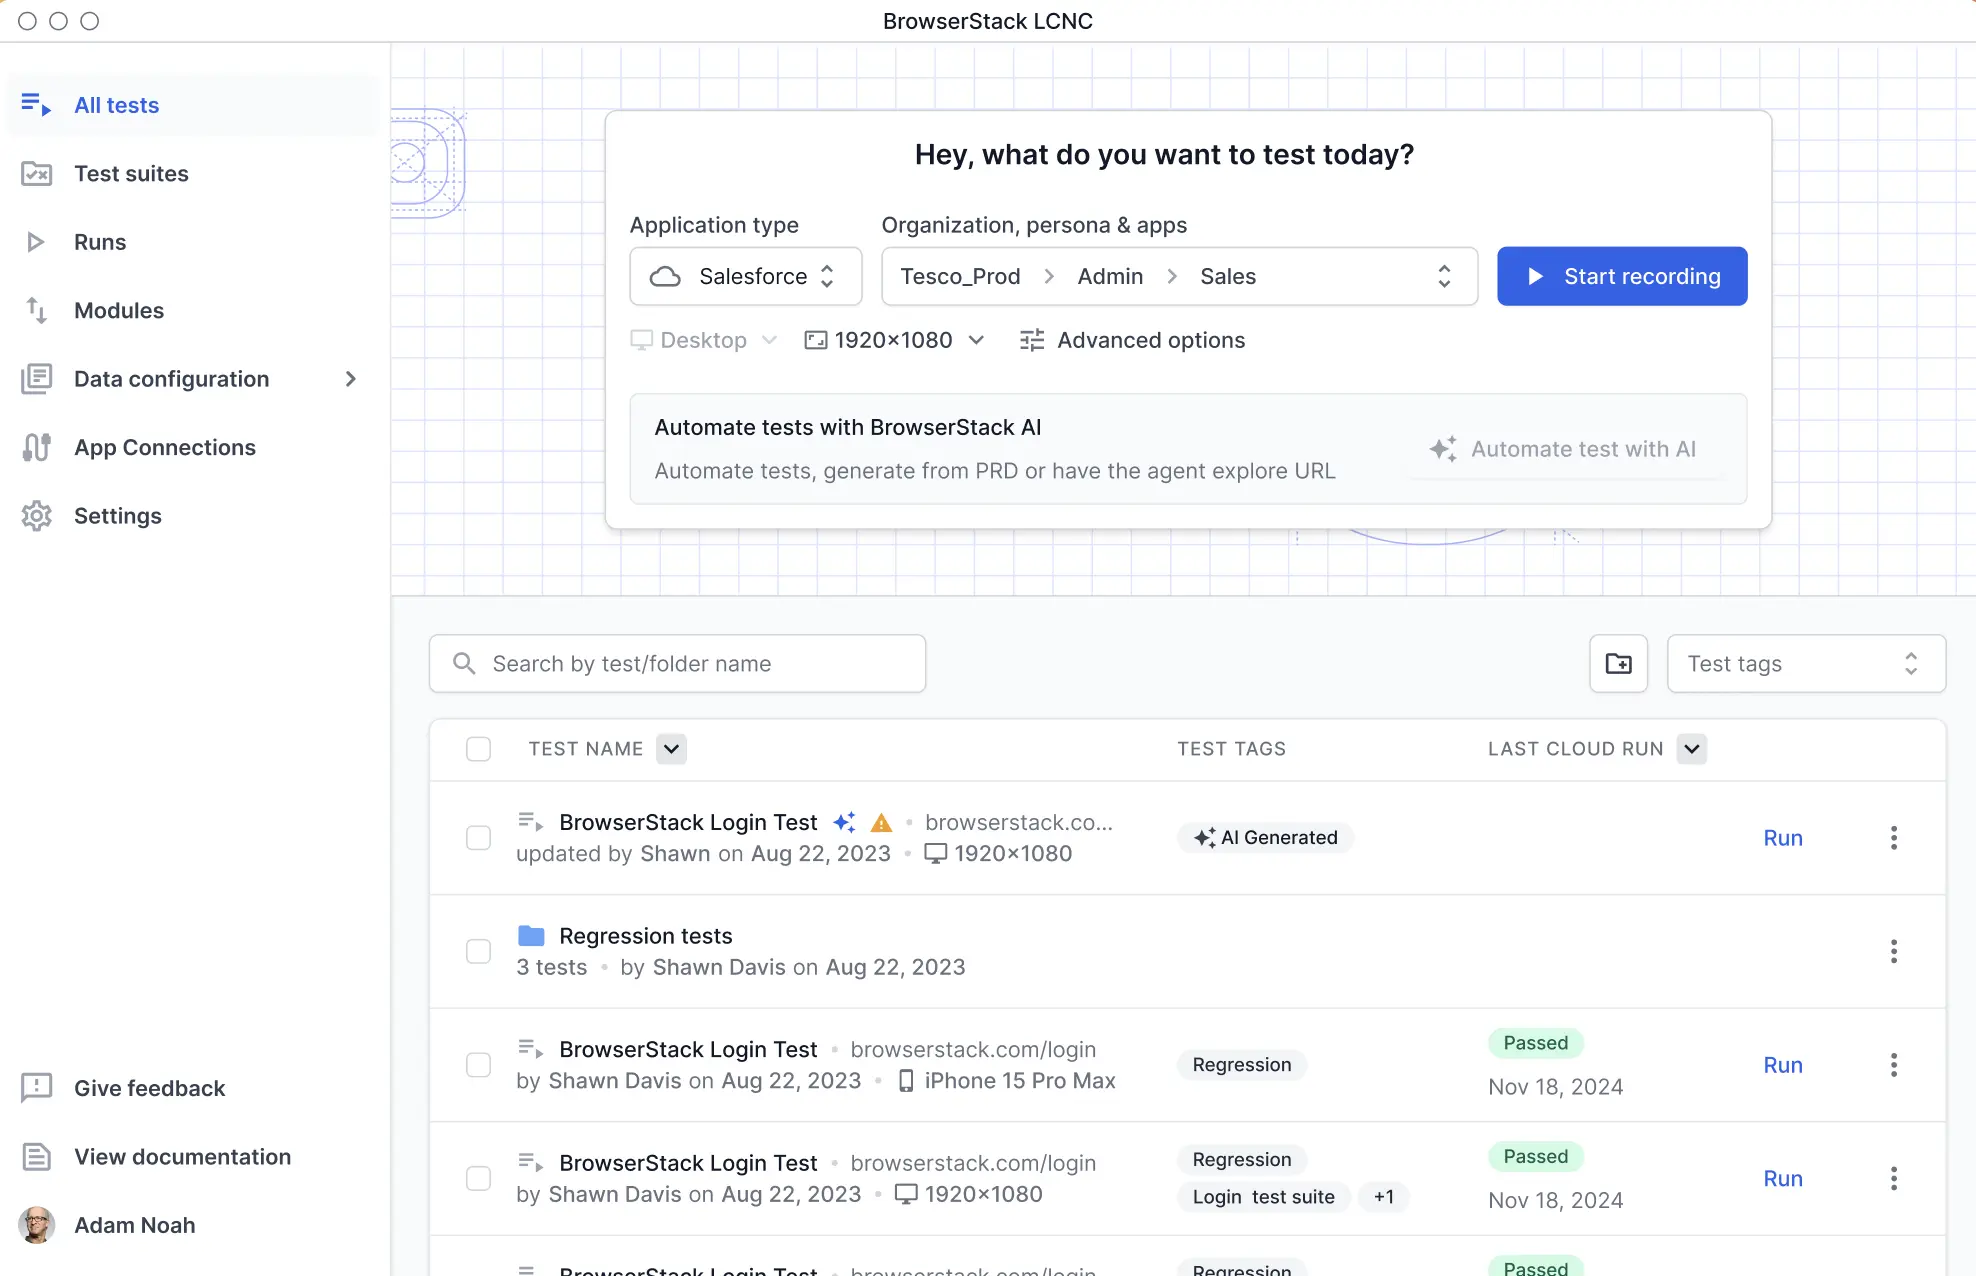Expand the +1 more tags badge

(1384, 1197)
